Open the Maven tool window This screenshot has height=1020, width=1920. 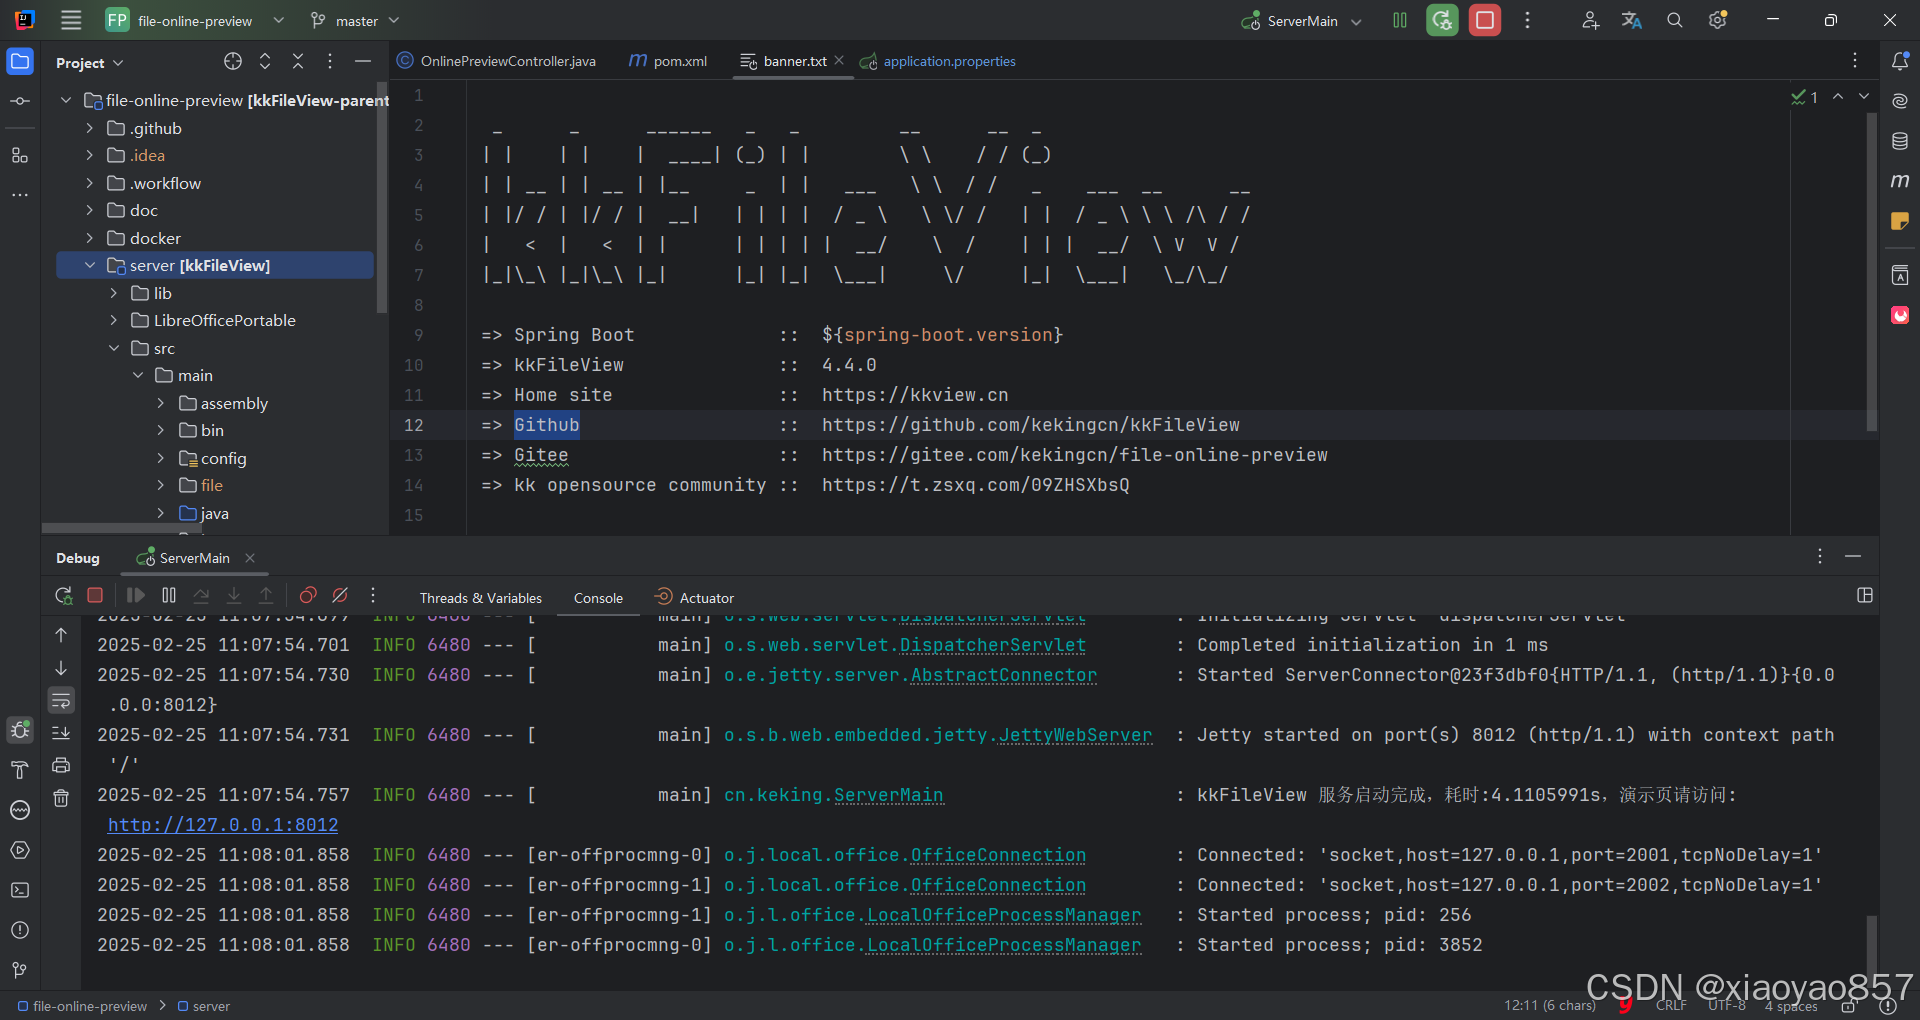pyautogui.click(x=1900, y=181)
